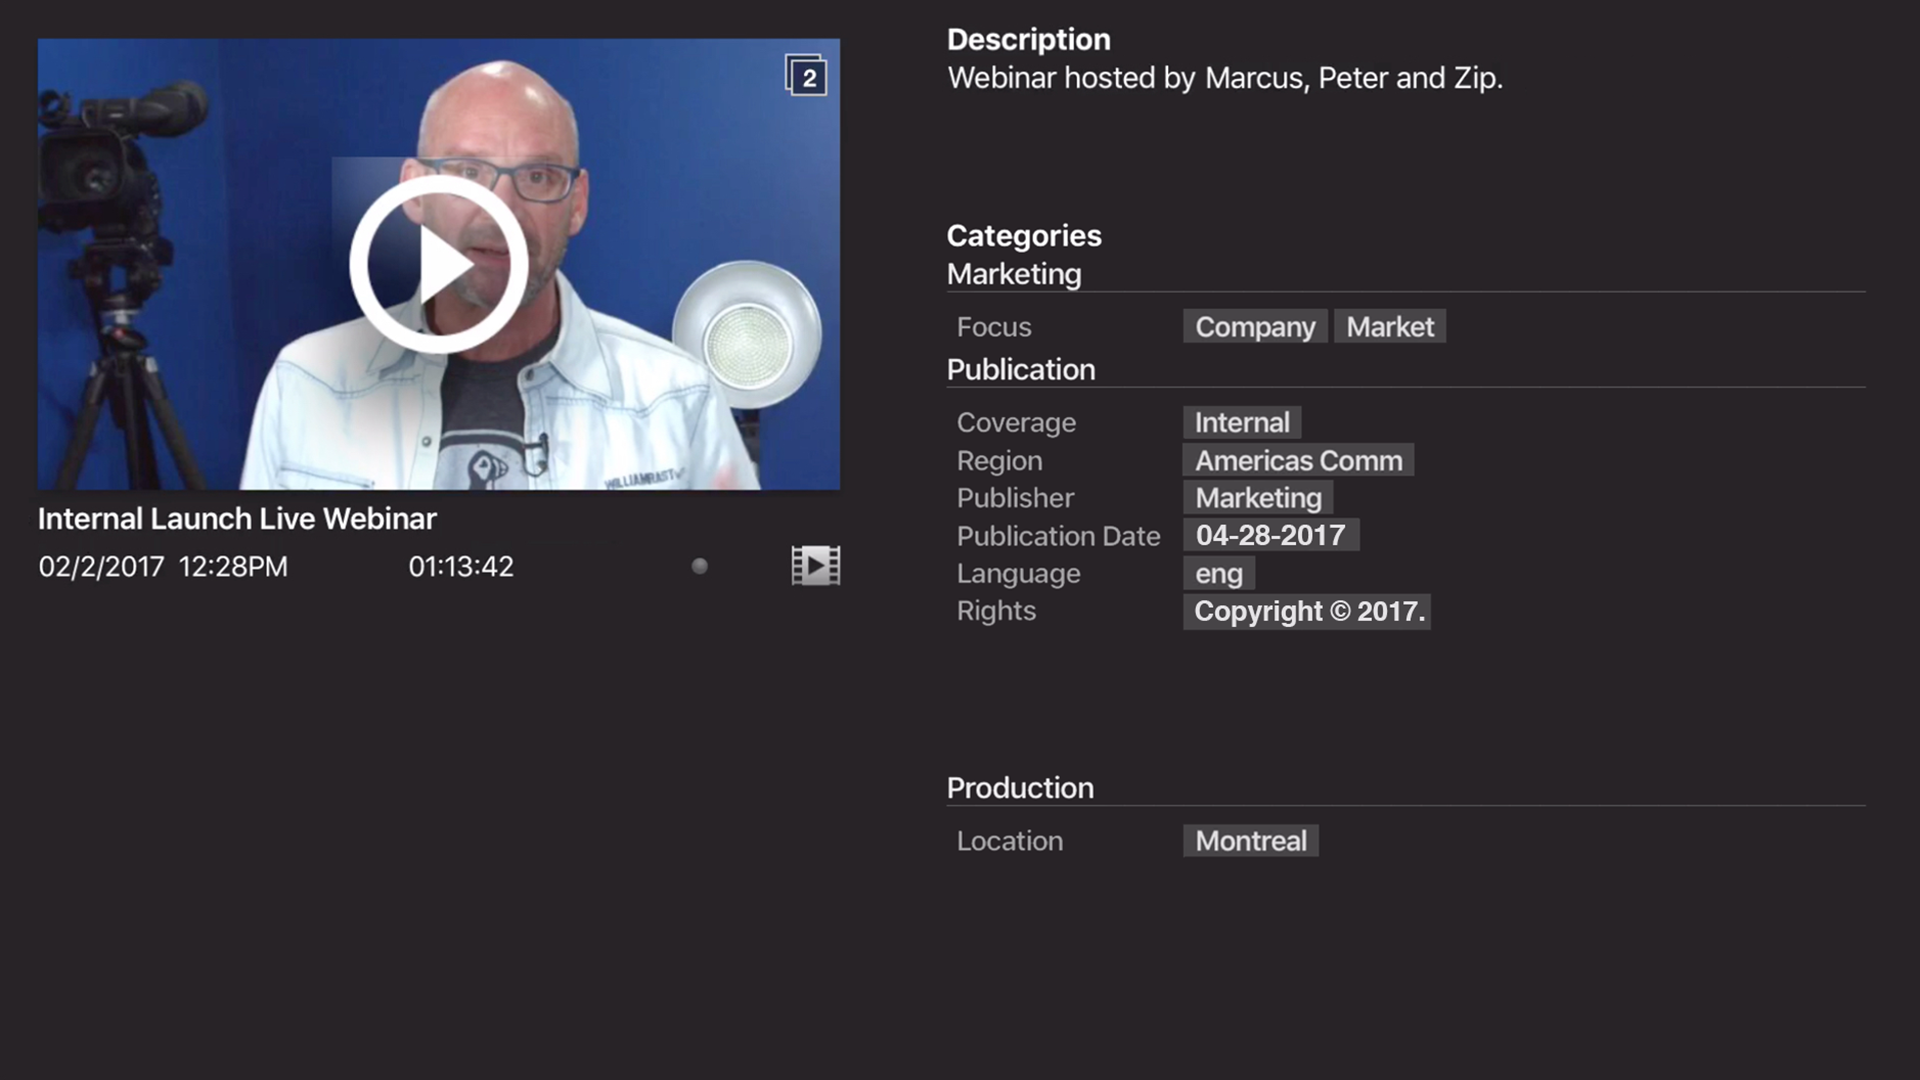Click the Internal coverage tag
Viewport: 1920px width, 1080px height.
pyautogui.click(x=1242, y=422)
